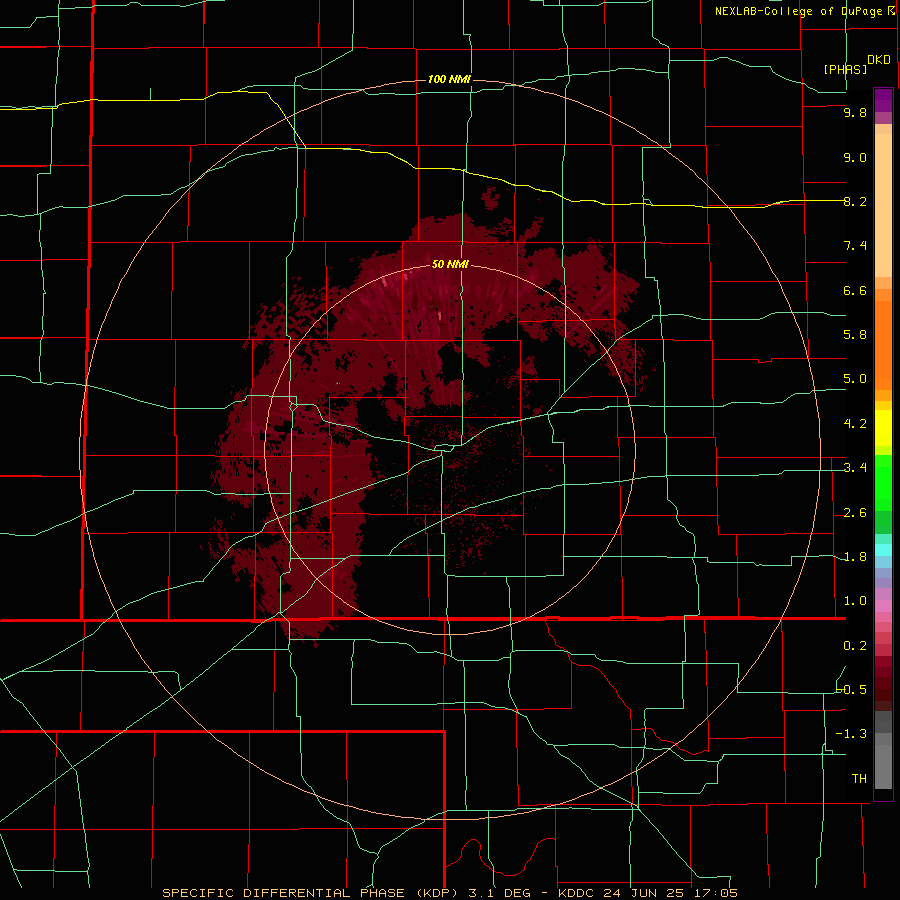Select the 9.8 value on the legend

tap(855, 112)
